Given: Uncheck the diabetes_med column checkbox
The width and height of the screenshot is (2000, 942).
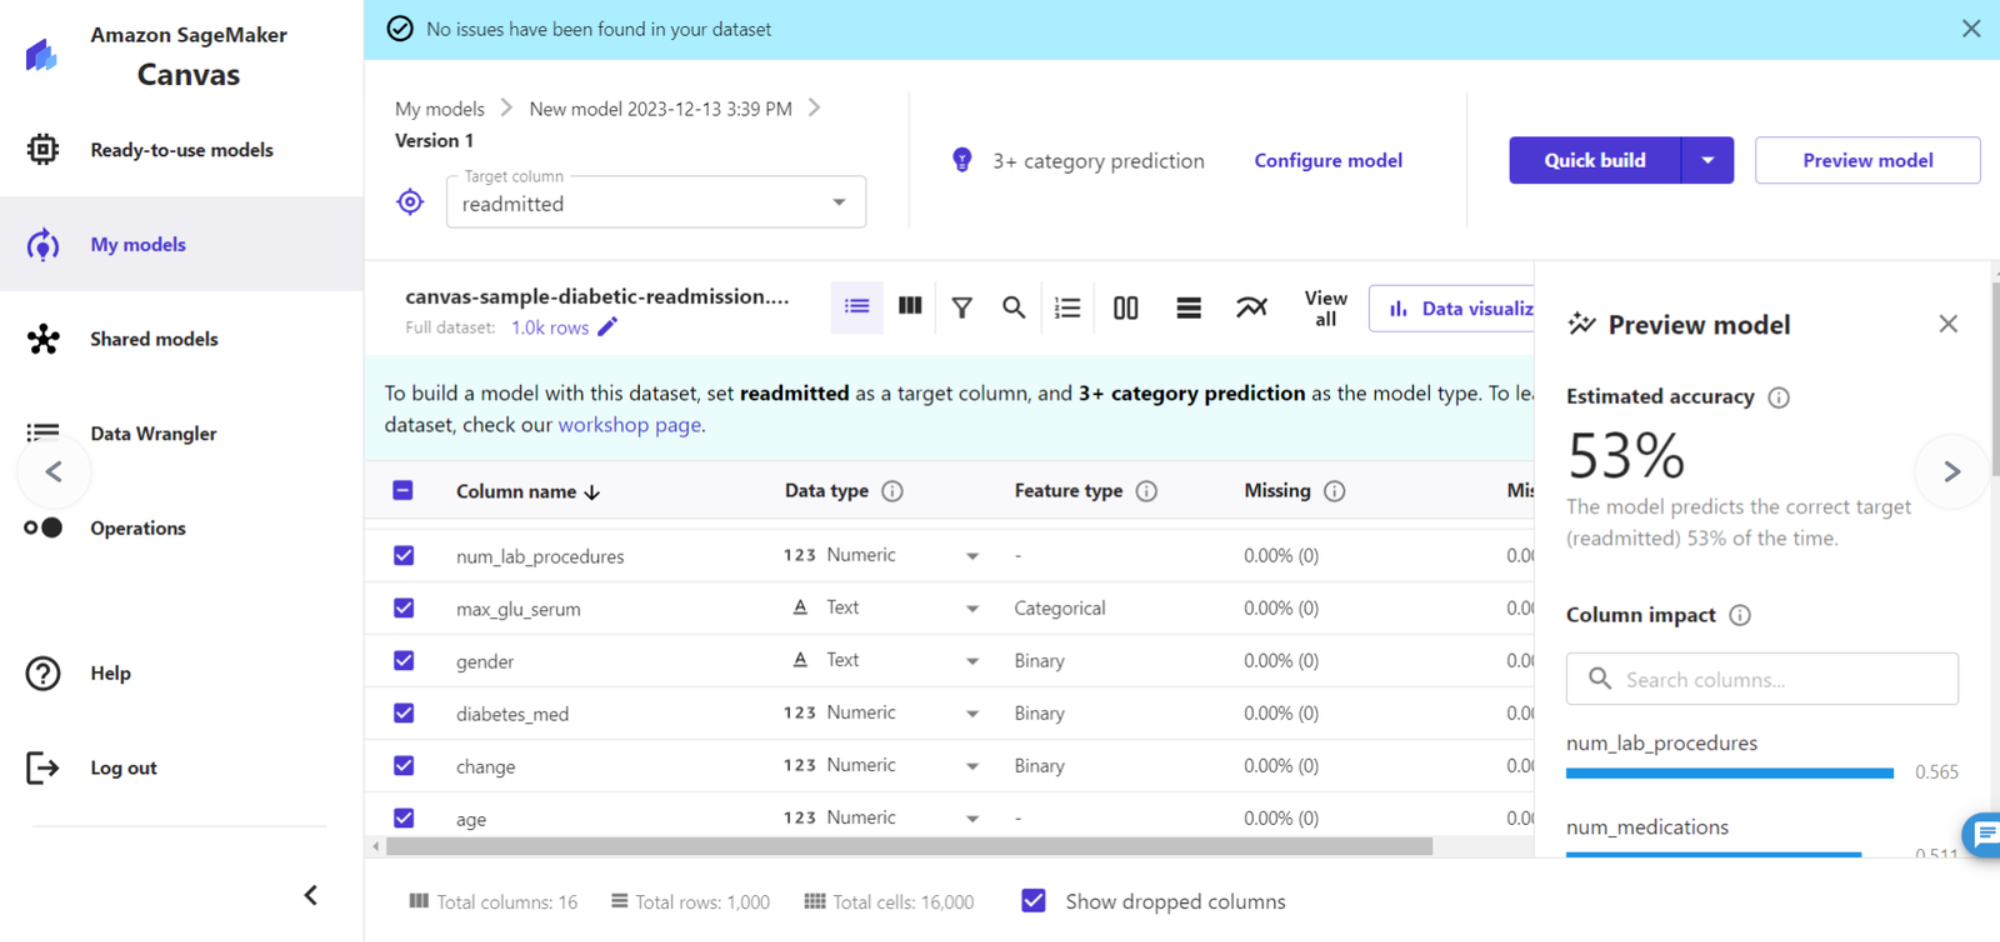Looking at the screenshot, I should (x=404, y=713).
